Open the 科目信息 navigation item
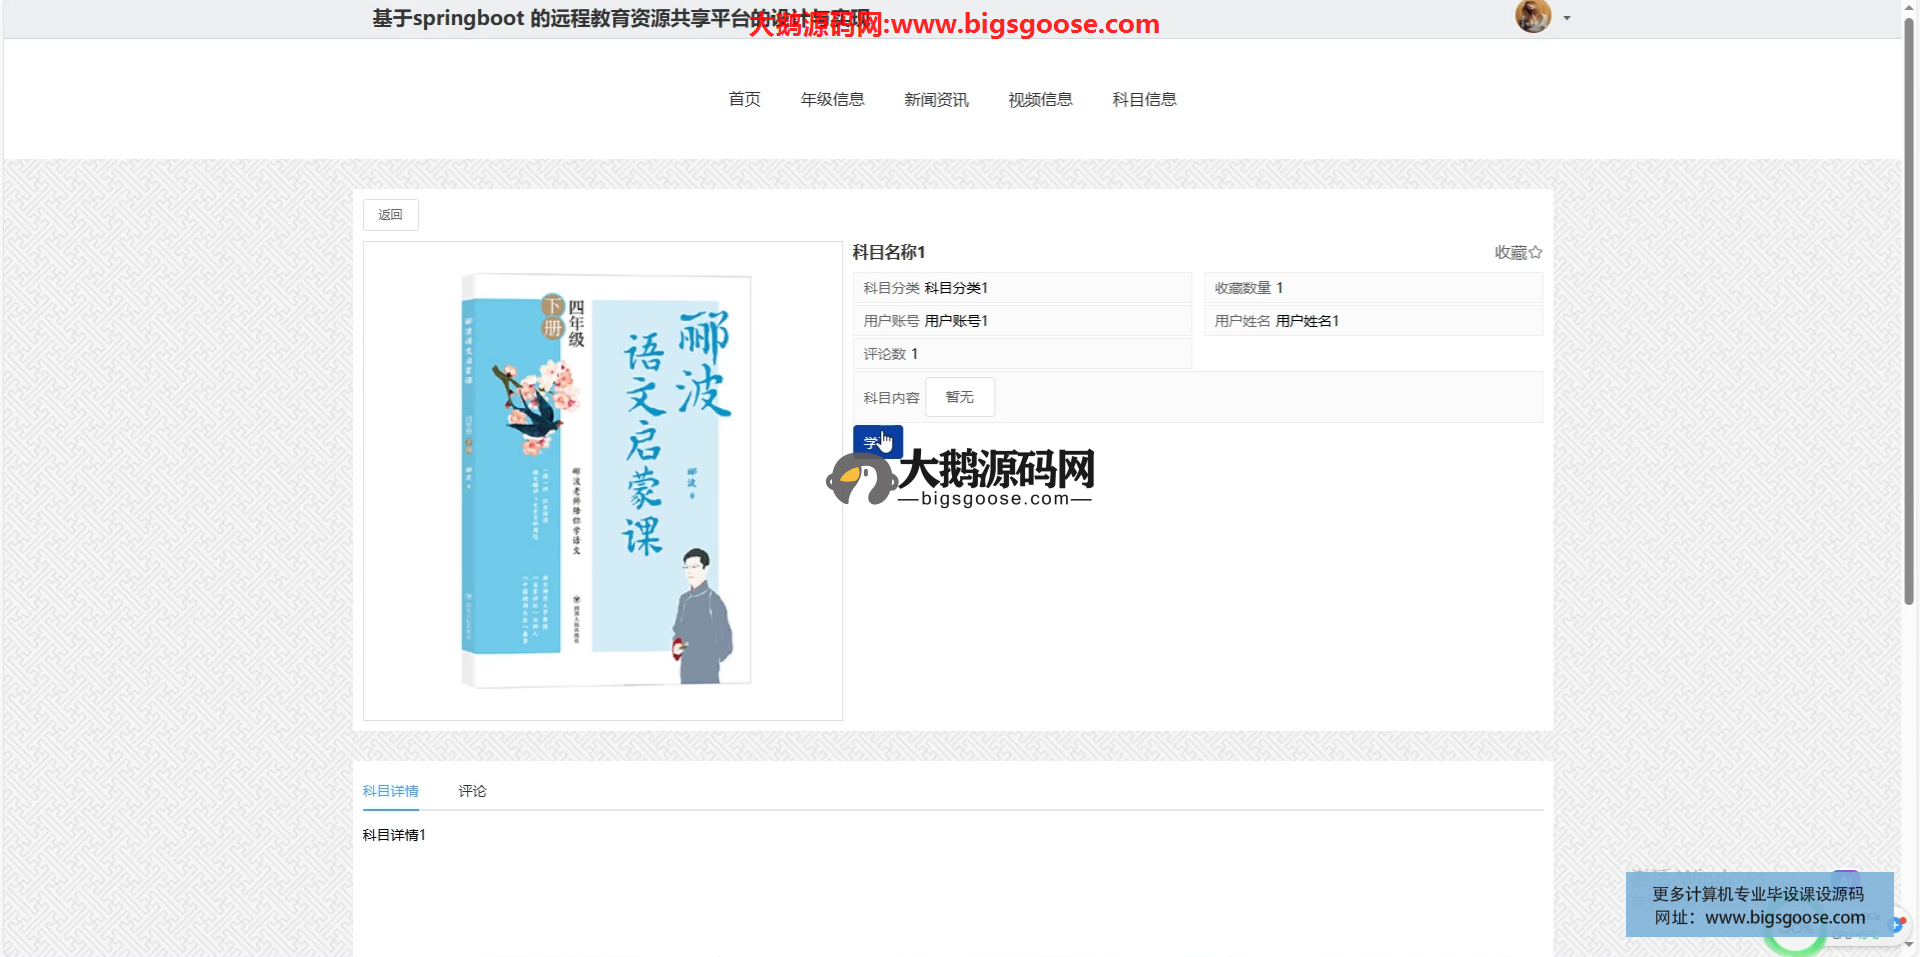Screen dimensions: 1920x957 tap(1144, 99)
